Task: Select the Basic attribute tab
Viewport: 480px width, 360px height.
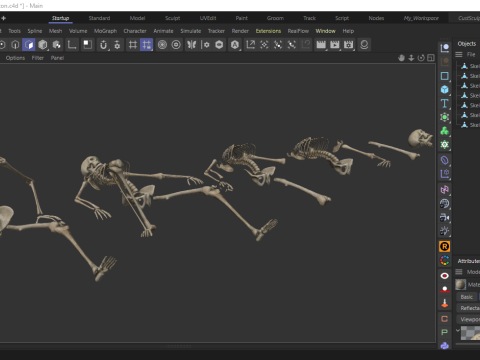Action: pos(466,297)
